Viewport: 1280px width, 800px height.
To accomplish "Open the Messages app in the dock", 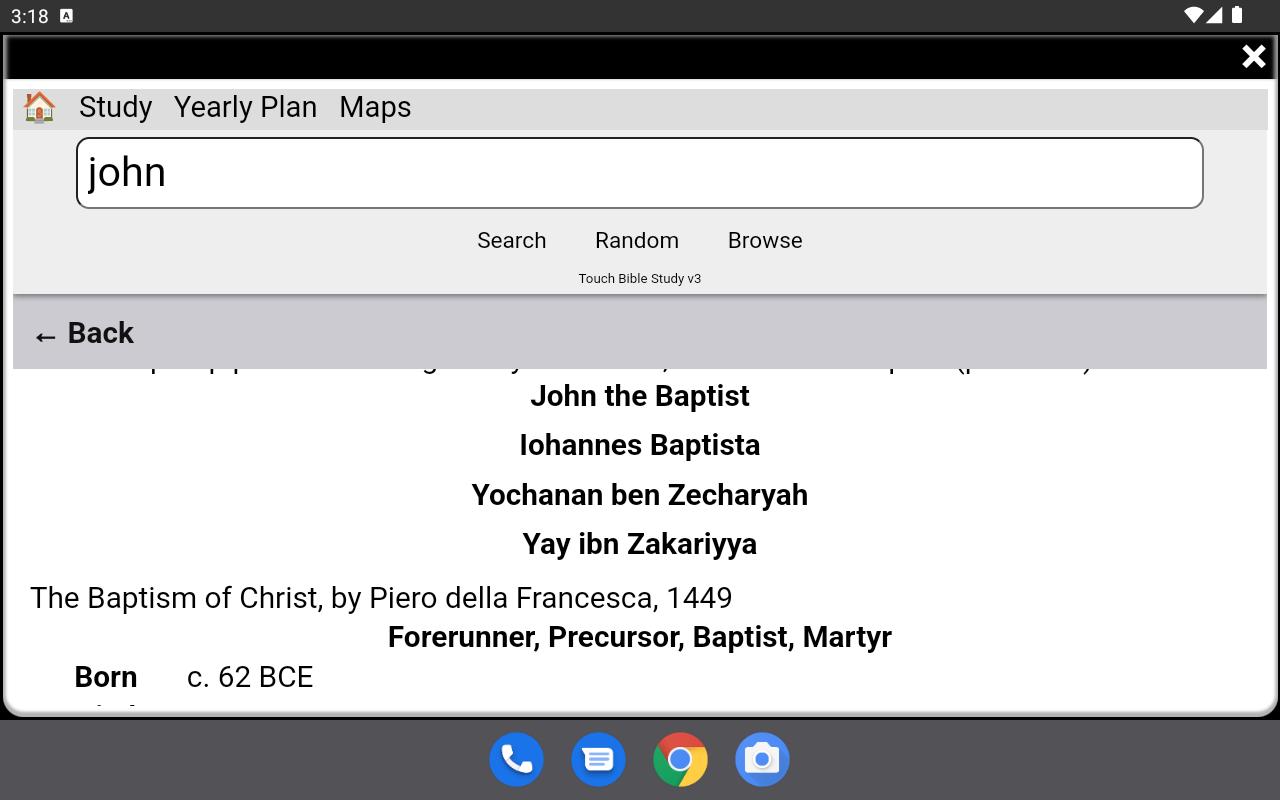I will 598,760.
